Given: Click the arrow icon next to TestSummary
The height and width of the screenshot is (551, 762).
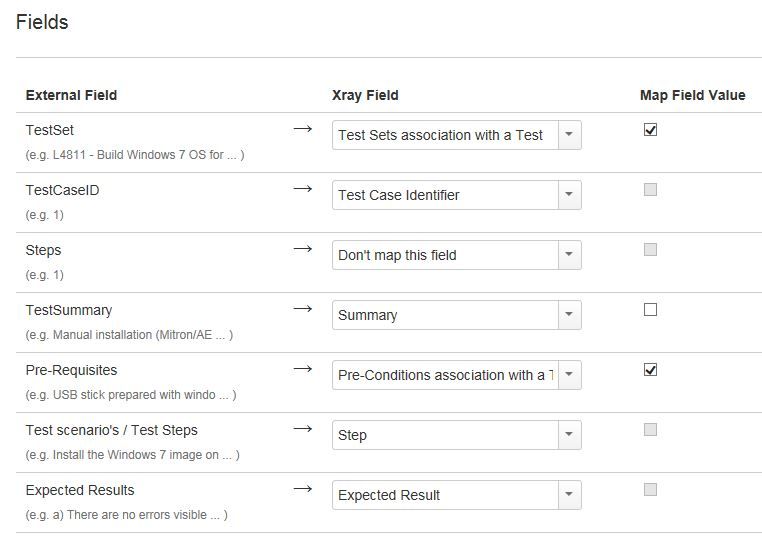Looking at the screenshot, I should pos(302,309).
